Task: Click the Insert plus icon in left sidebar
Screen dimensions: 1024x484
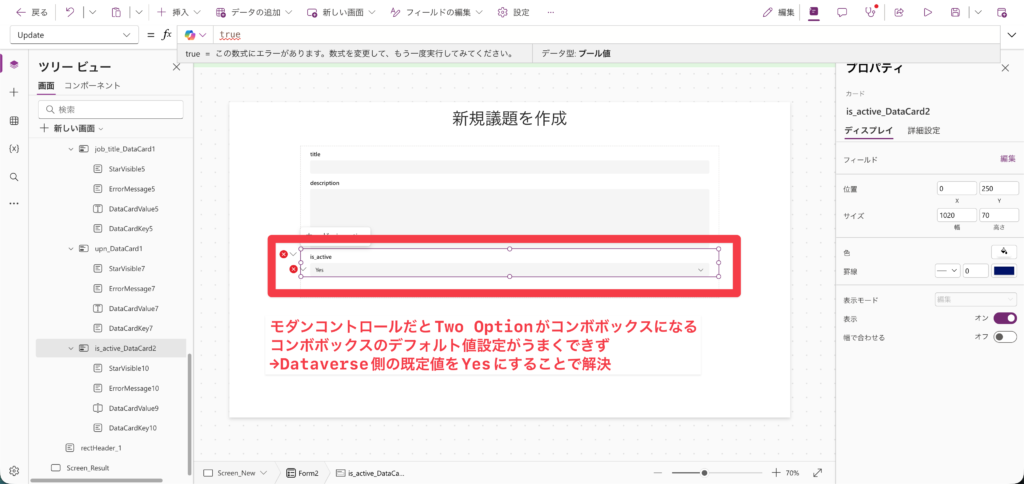Action: point(14,92)
